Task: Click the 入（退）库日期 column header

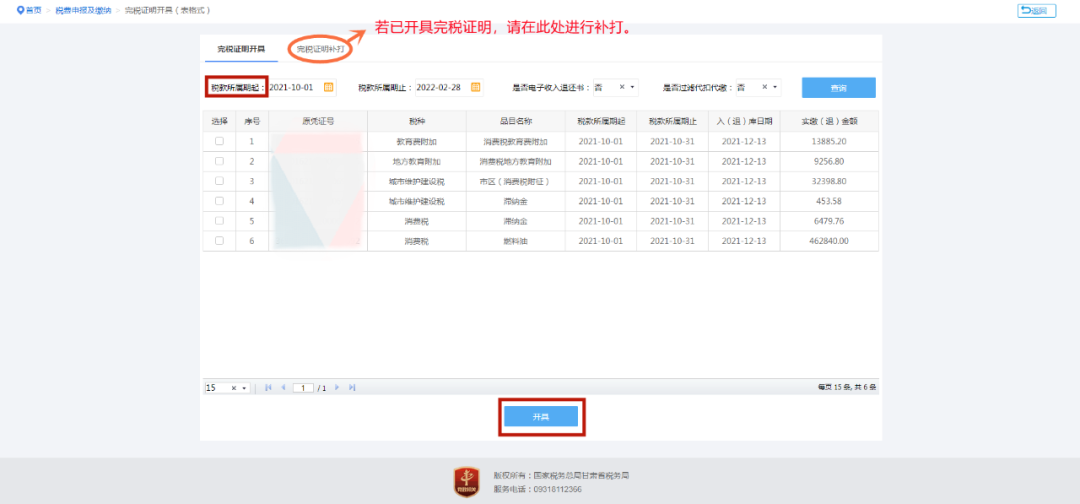Action: coord(744,121)
